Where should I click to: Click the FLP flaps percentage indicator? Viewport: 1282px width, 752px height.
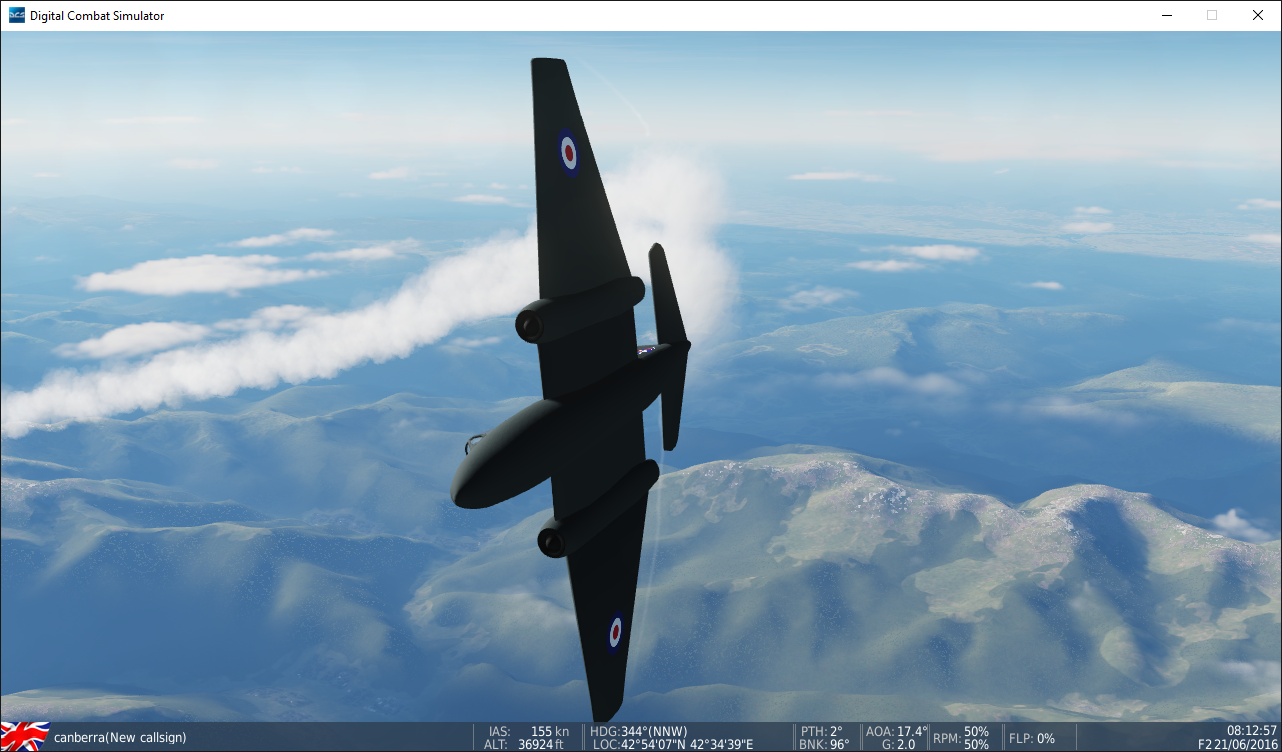[x=1031, y=738]
